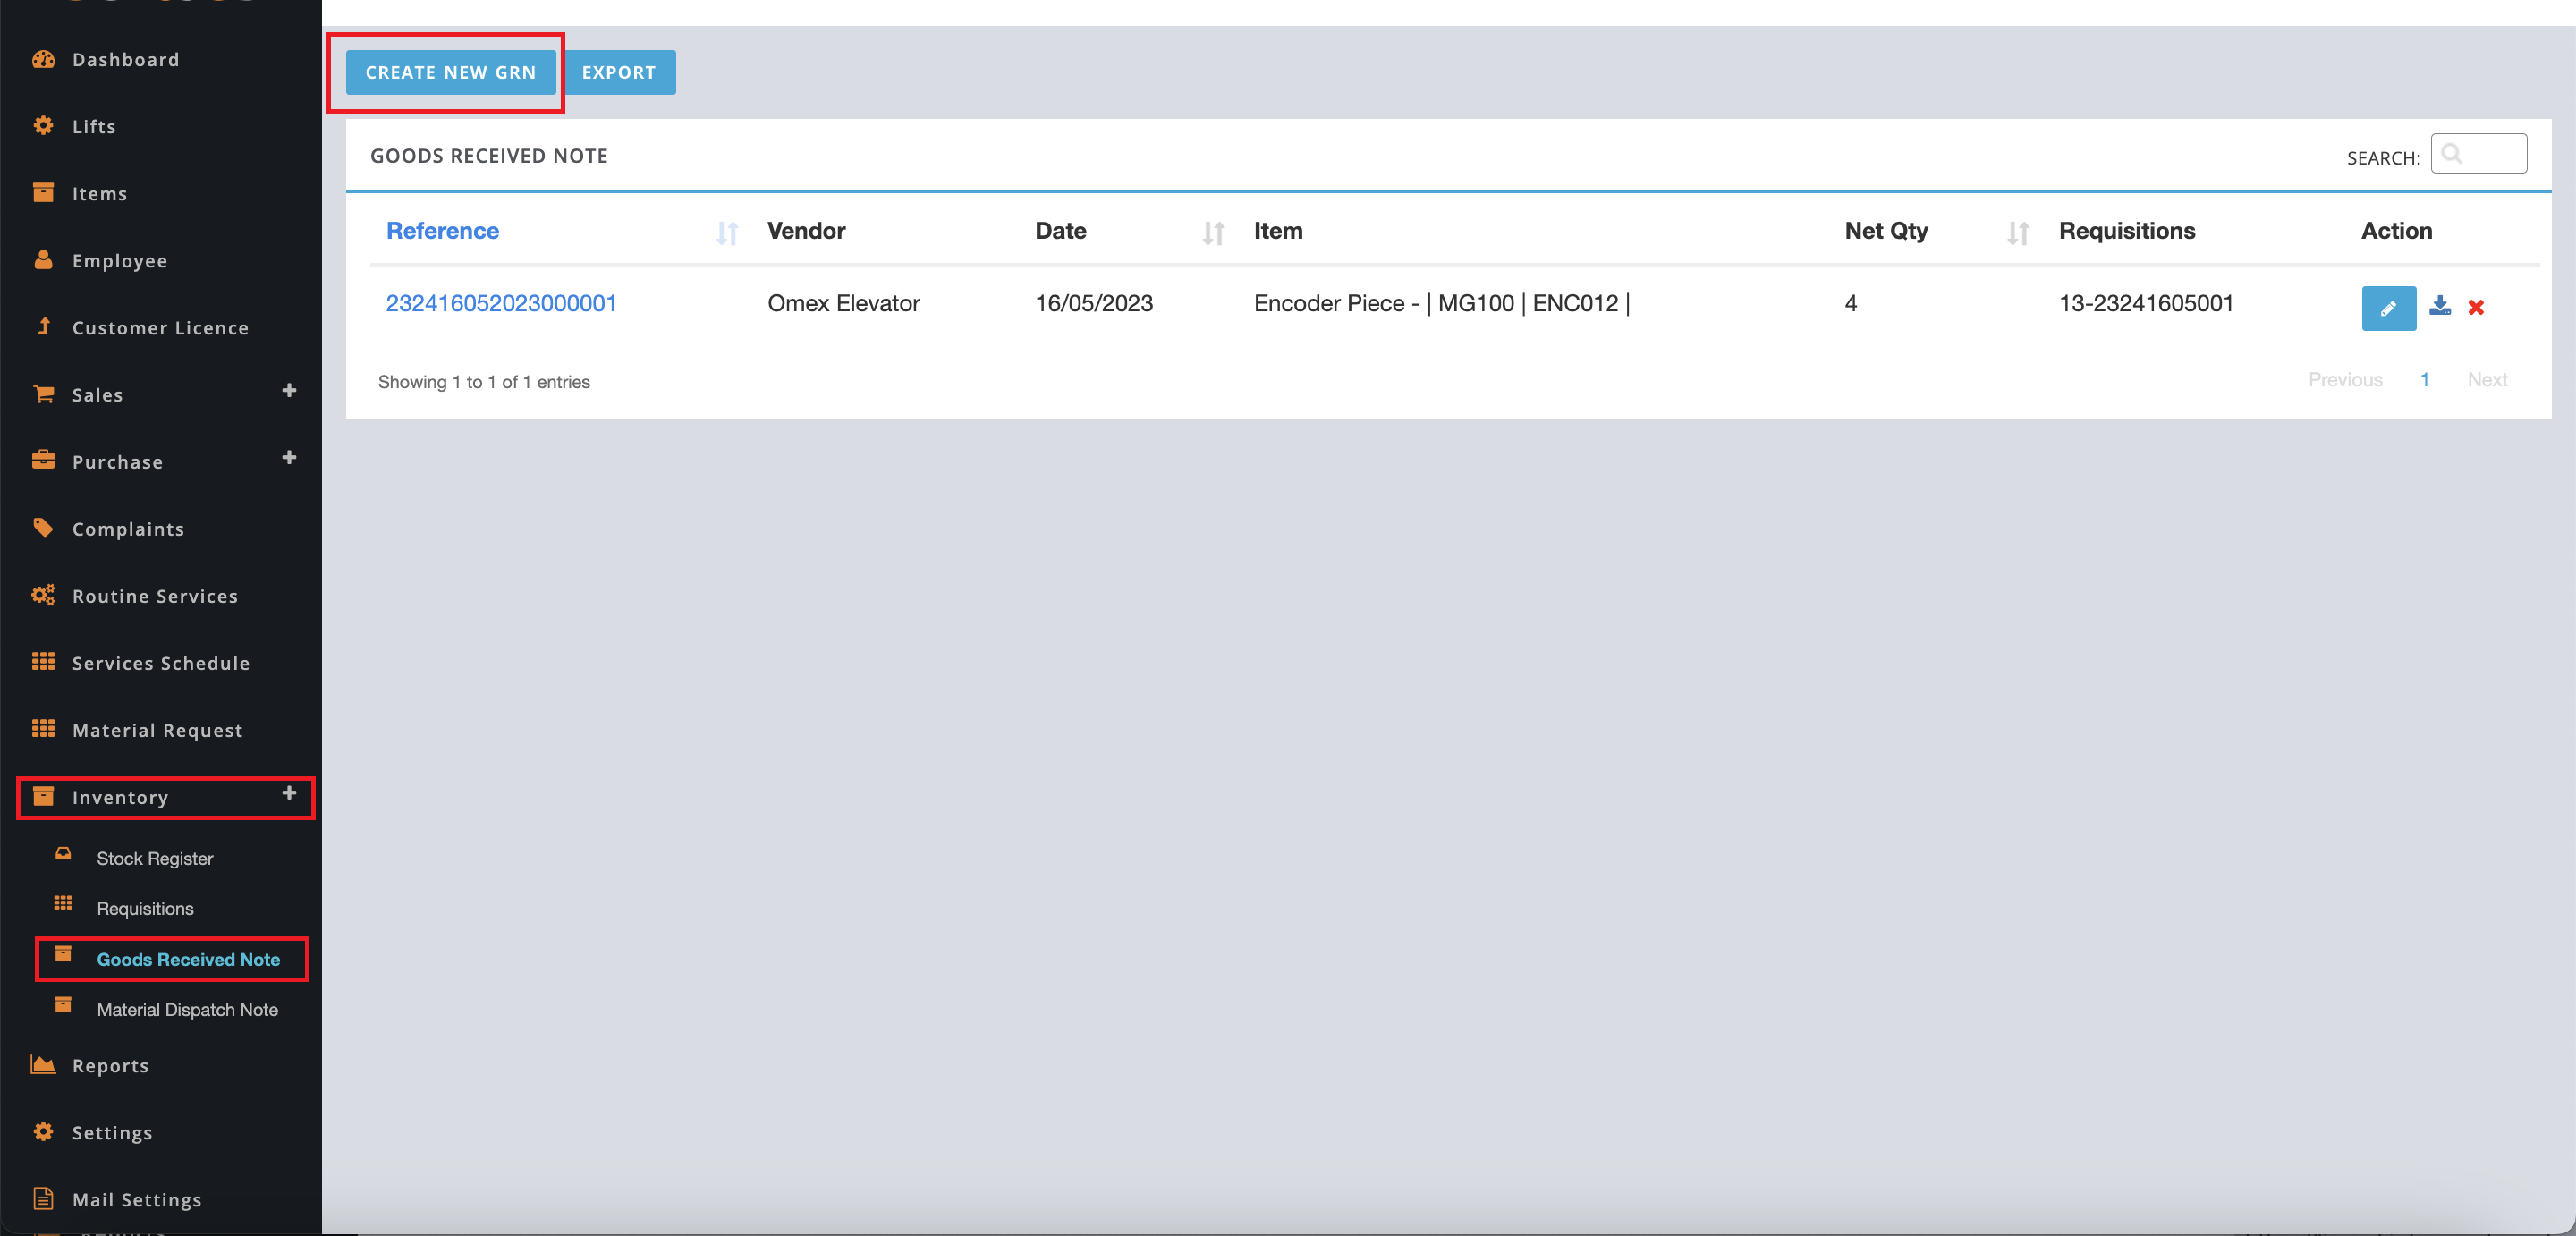Click the Item column header
This screenshot has height=1236, width=2576.
[1278, 231]
